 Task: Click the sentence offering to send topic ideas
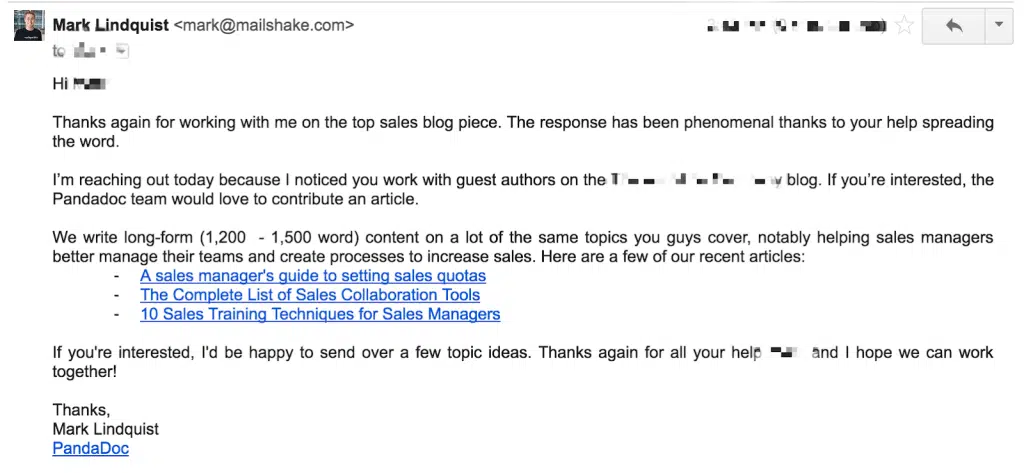[x=400, y=353]
